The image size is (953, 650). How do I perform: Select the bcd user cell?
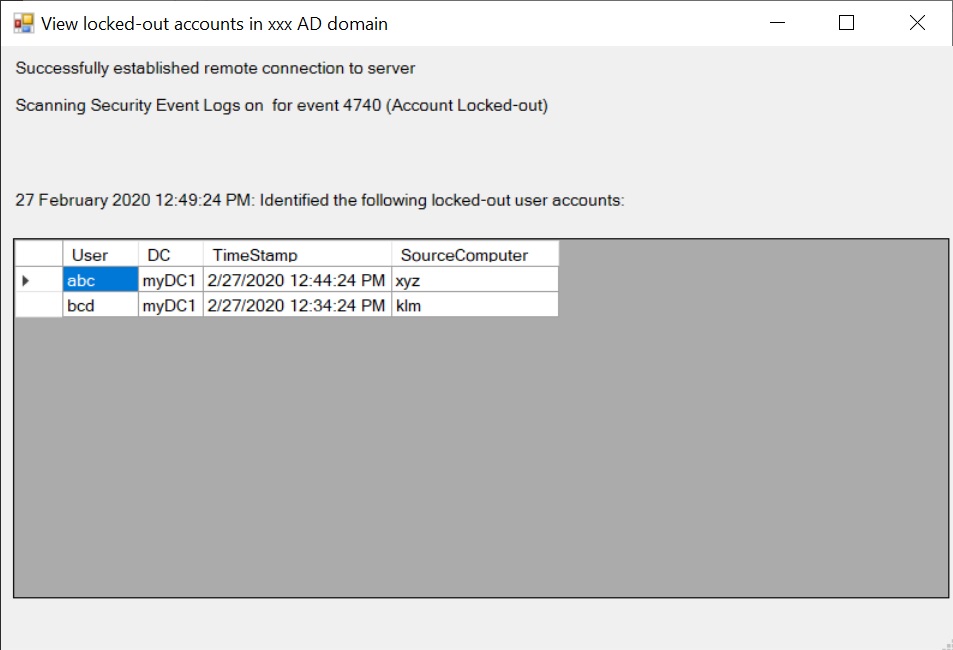click(x=100, y=305)
